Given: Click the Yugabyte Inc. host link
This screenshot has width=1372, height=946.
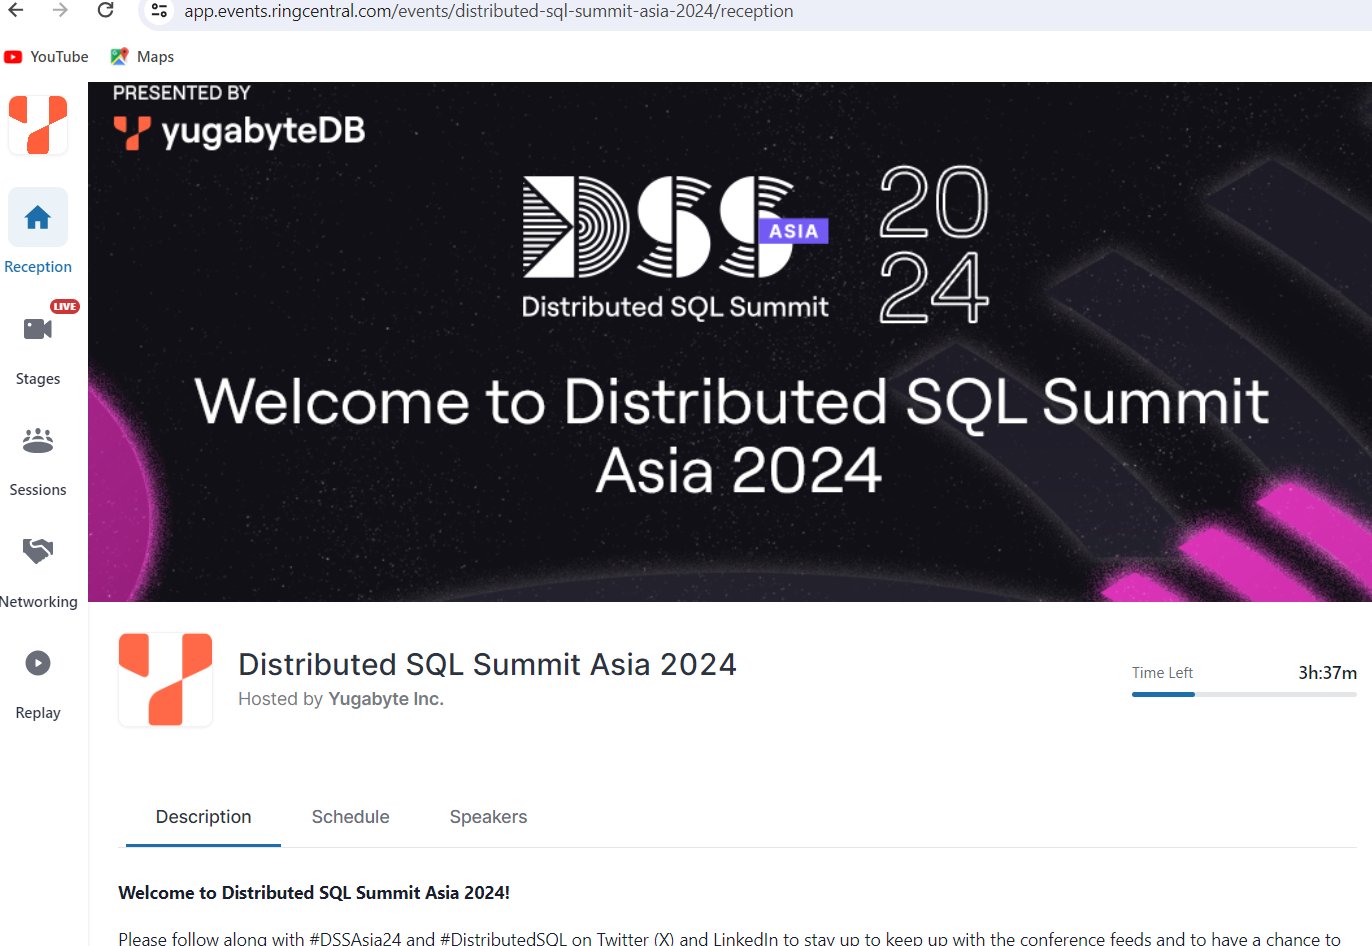Looking at the screenshot, I should pyautogui.click(x=386, y=699).
